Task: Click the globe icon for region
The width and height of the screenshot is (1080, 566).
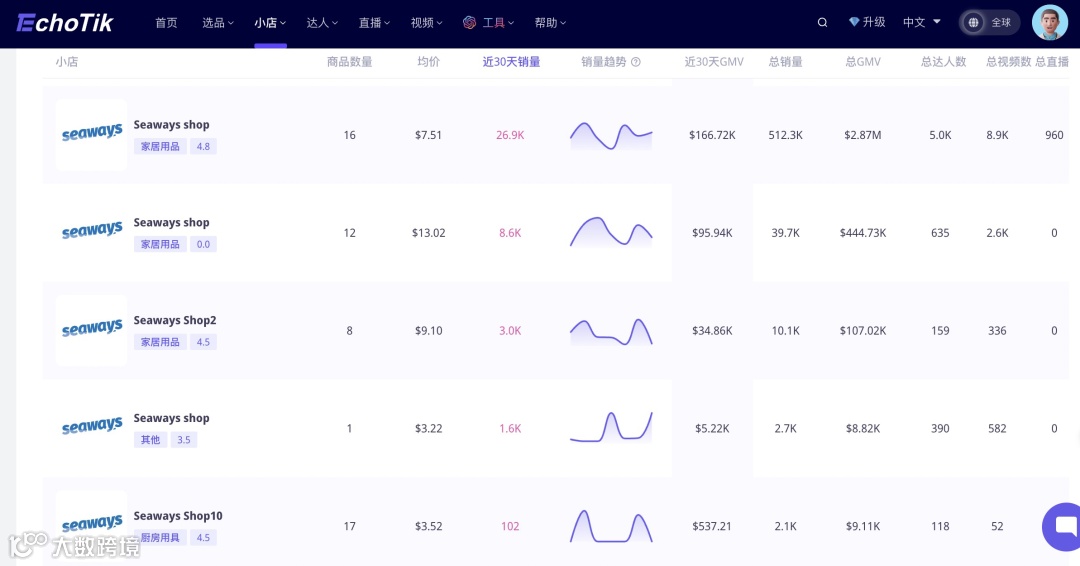Action: [973, 23]
